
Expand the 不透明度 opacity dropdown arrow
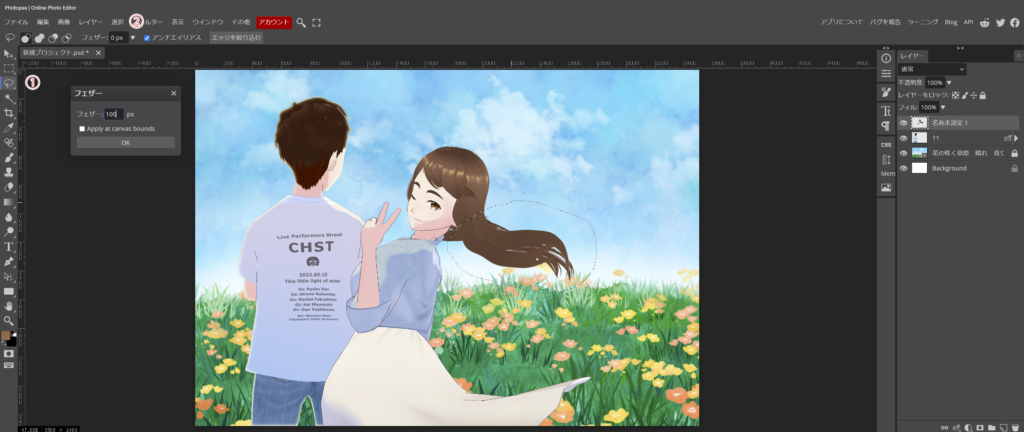(x=949, y=82)
